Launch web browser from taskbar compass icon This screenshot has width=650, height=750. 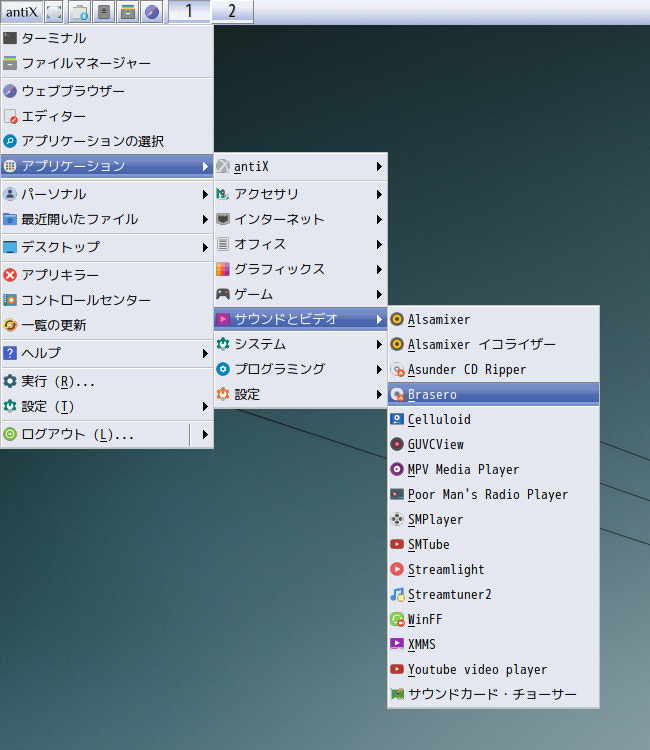[152, 12]
